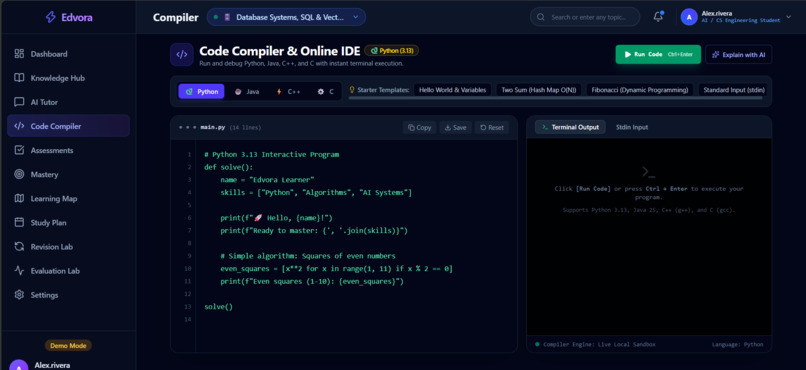Screen dimensions: 806x370
Task: Open the Database Systems course dropdown
Action: pos(286,17)
